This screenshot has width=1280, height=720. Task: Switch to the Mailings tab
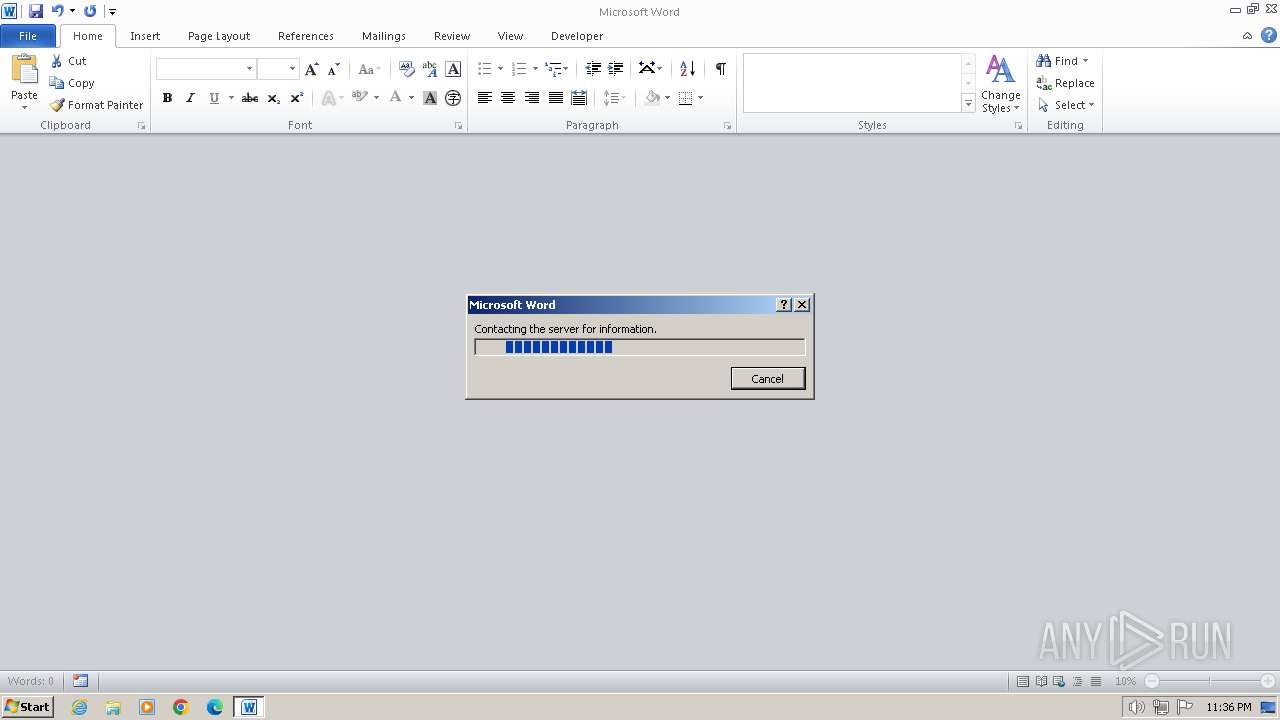point(384,36)
